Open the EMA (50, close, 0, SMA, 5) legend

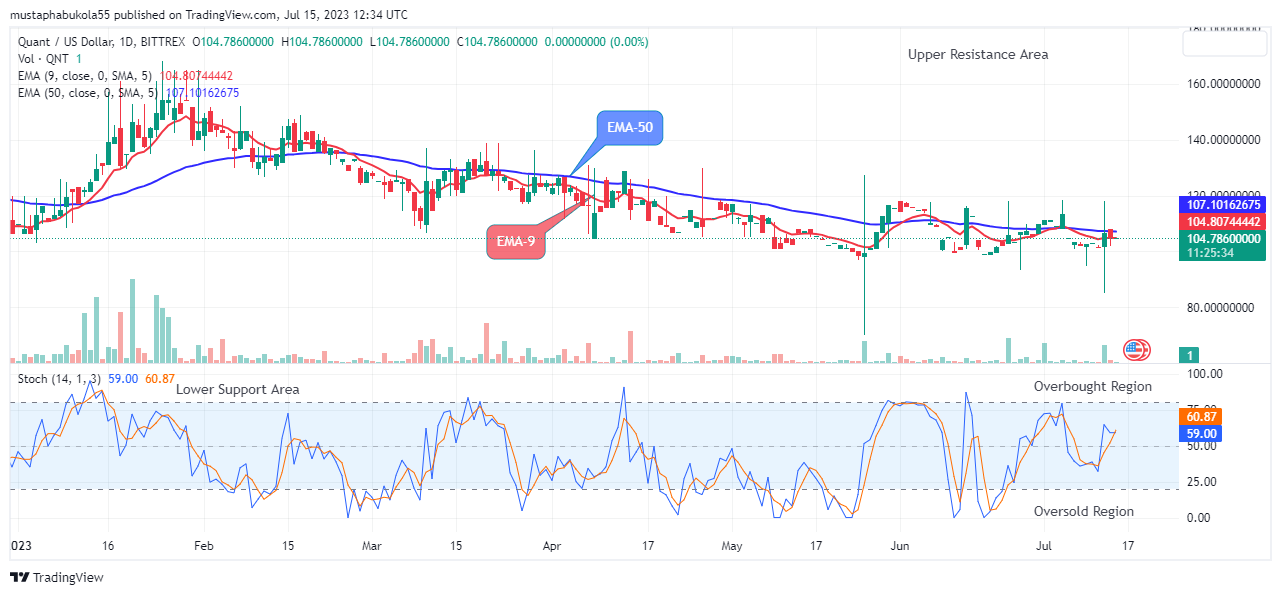tap(89, 92)
